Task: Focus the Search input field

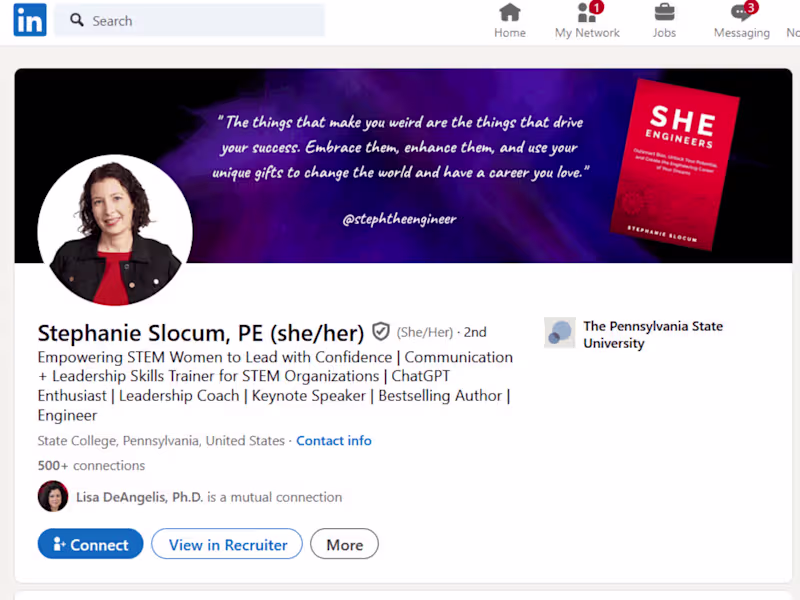Action: pyautogui.click(x=189, y=20)
